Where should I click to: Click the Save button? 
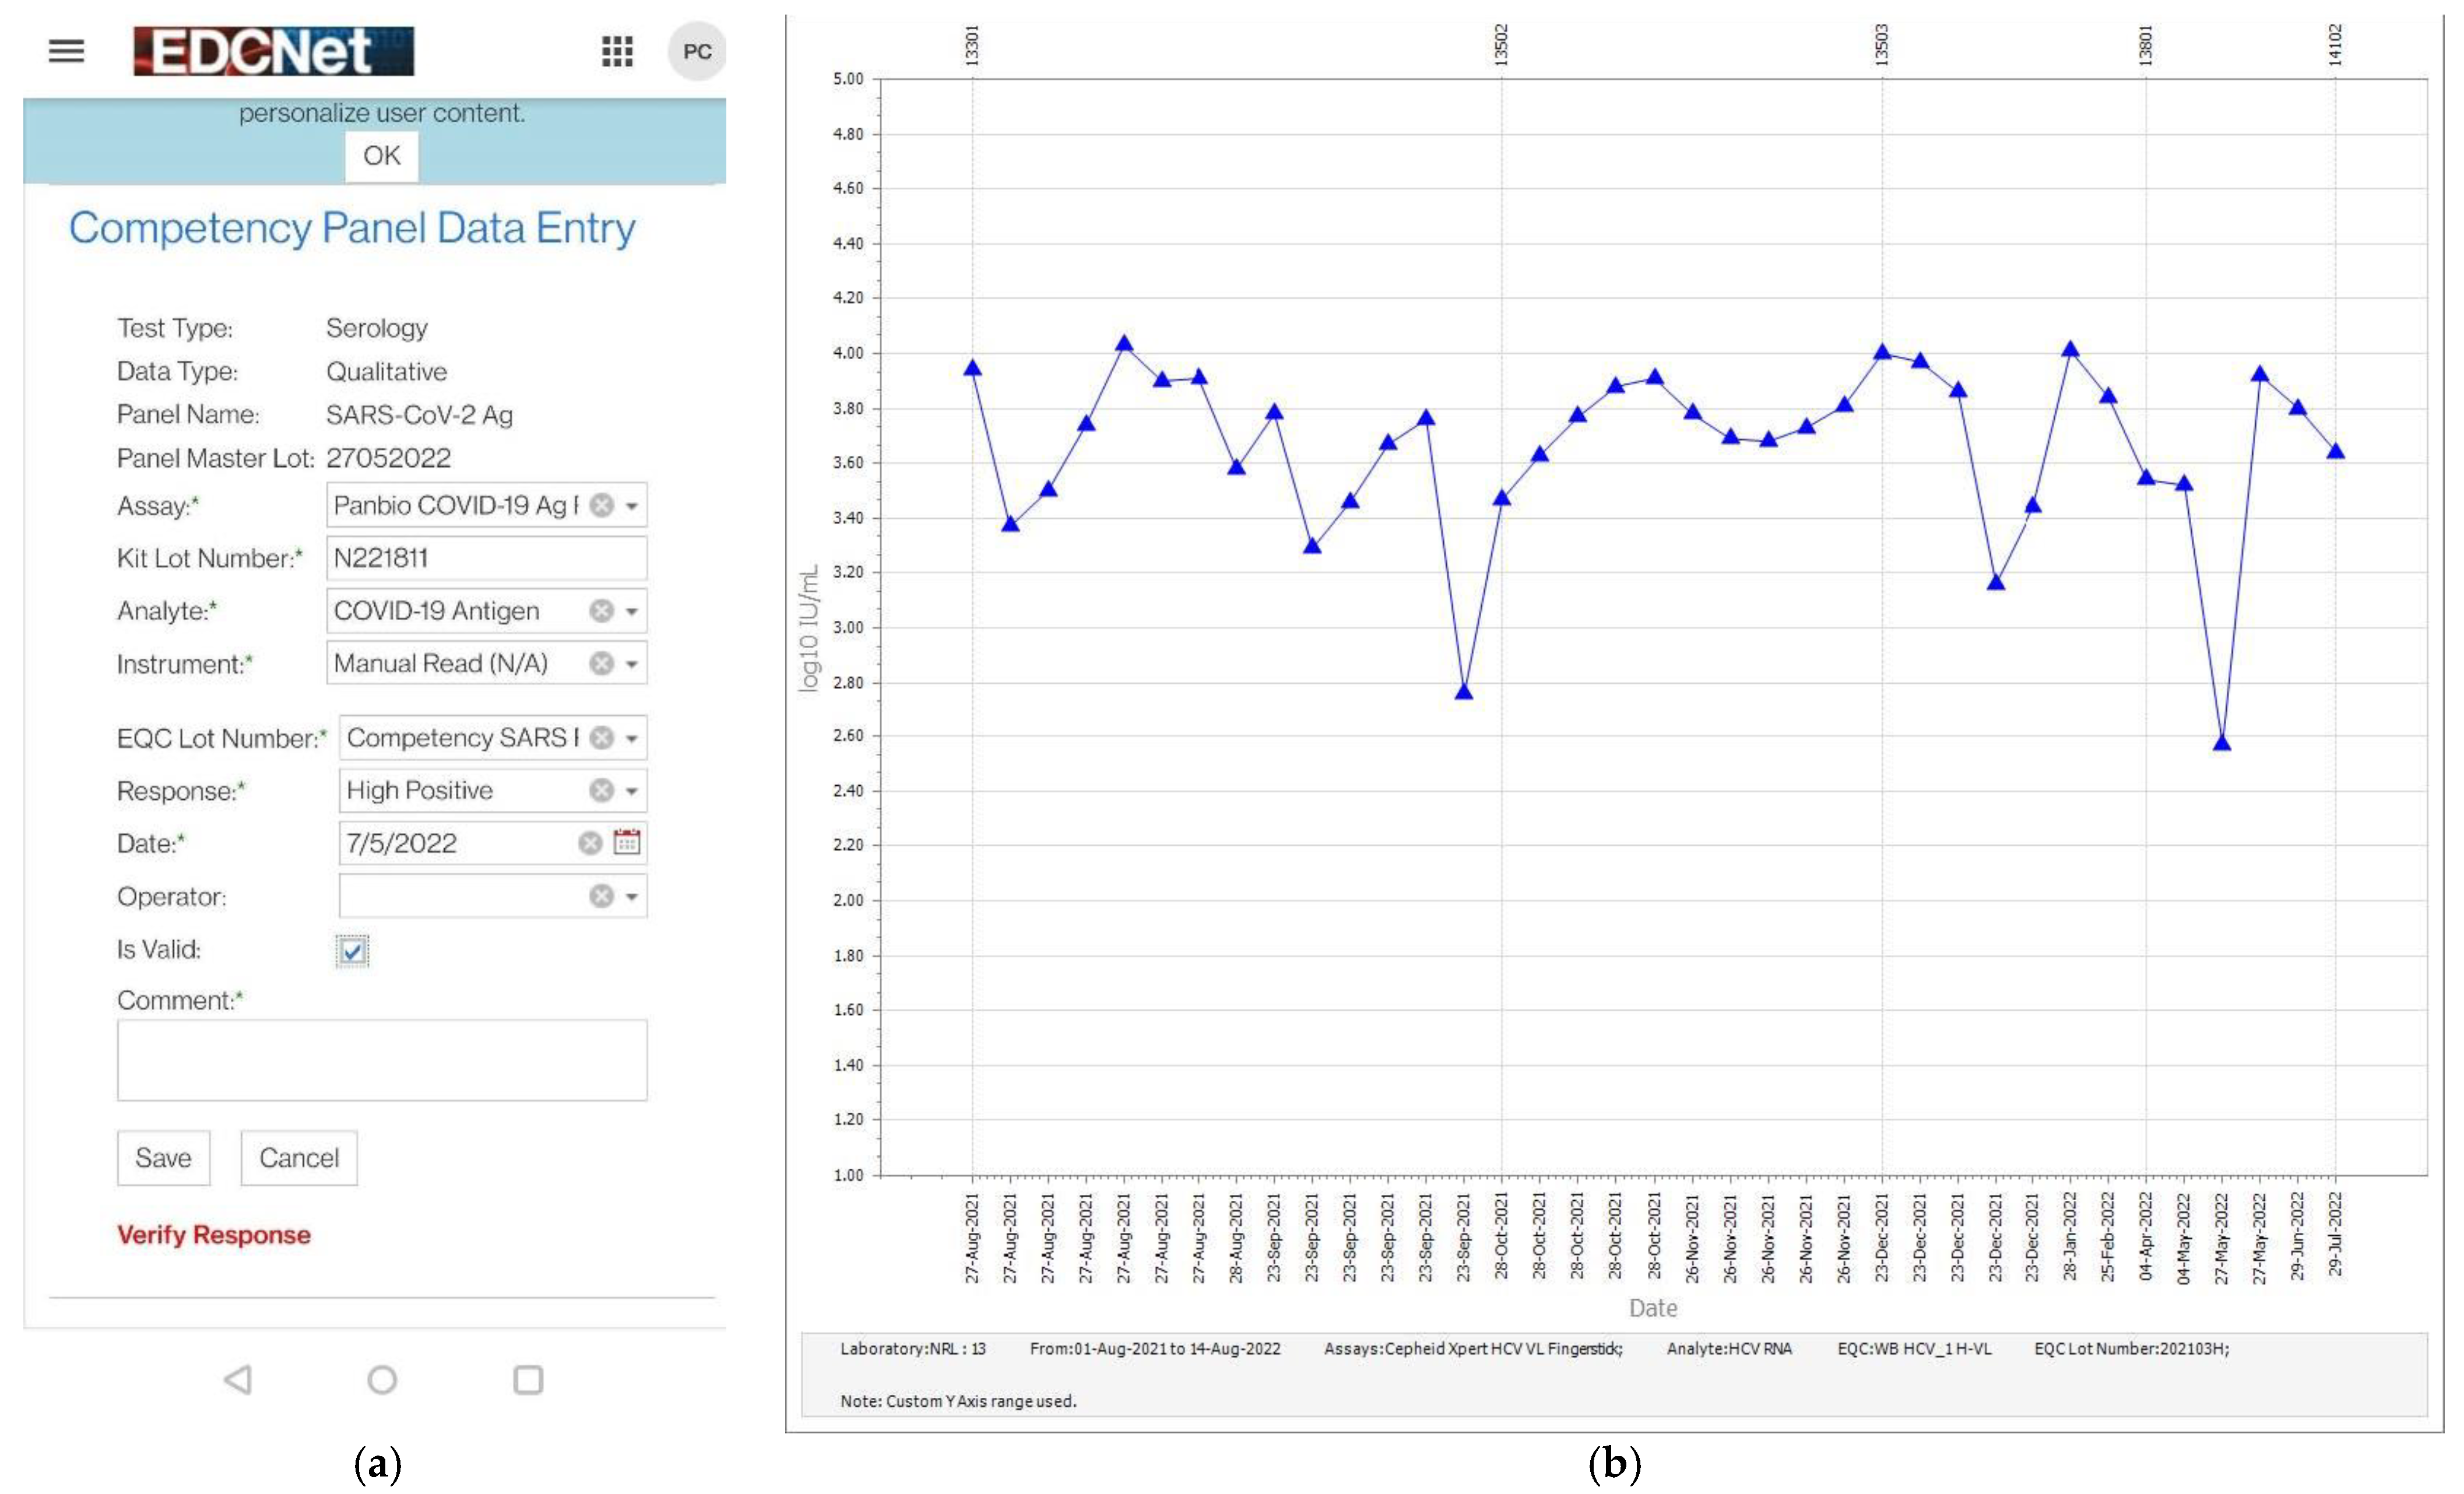tap(163, 1158)
